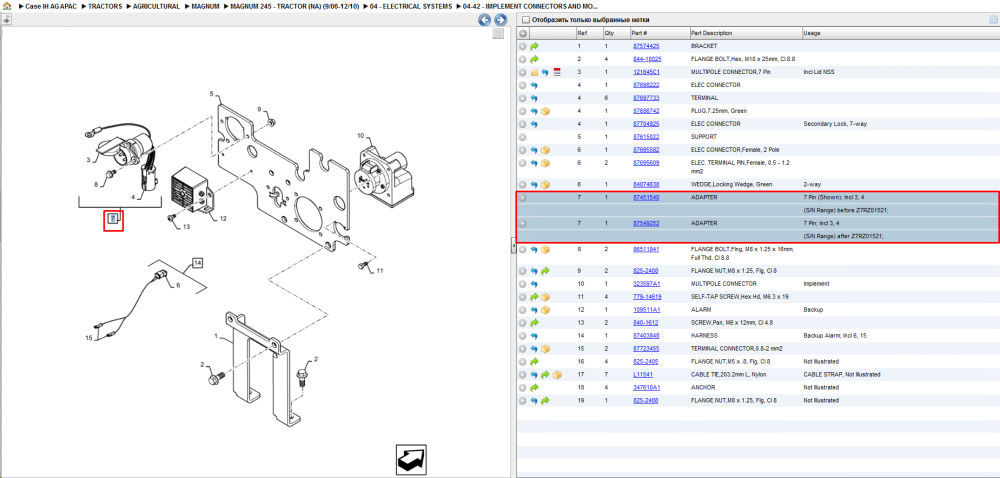The image size is (1000, 478).
Task: Go to the previous illustration with the left arrow
Action: pyautogui.click(x=485, y=20)
